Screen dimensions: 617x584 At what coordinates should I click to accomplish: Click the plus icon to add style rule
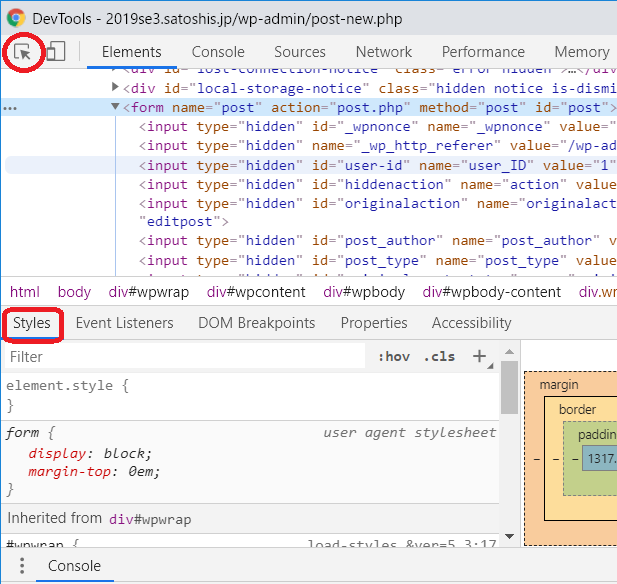click(480, 356)
